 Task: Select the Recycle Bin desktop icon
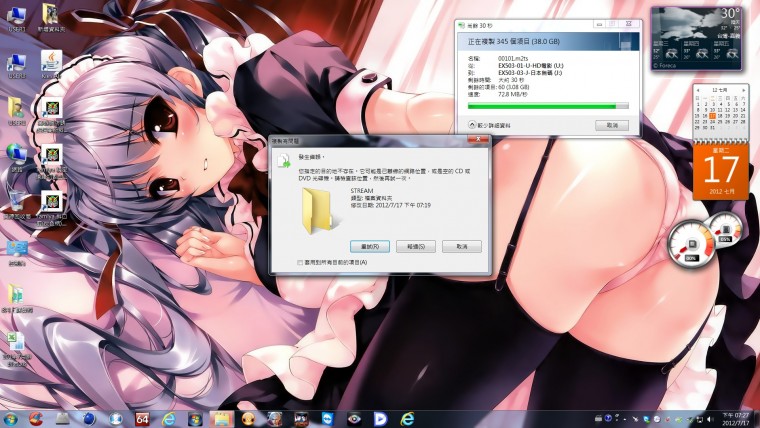(17, 205)
